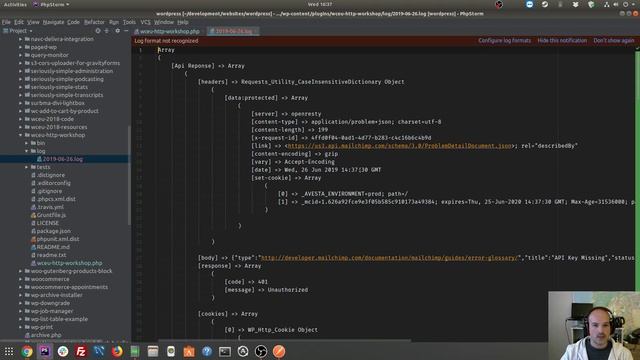Click the locate/scroll-from-source target icon
Screen dimensions: 640x360
coord(98,31)
